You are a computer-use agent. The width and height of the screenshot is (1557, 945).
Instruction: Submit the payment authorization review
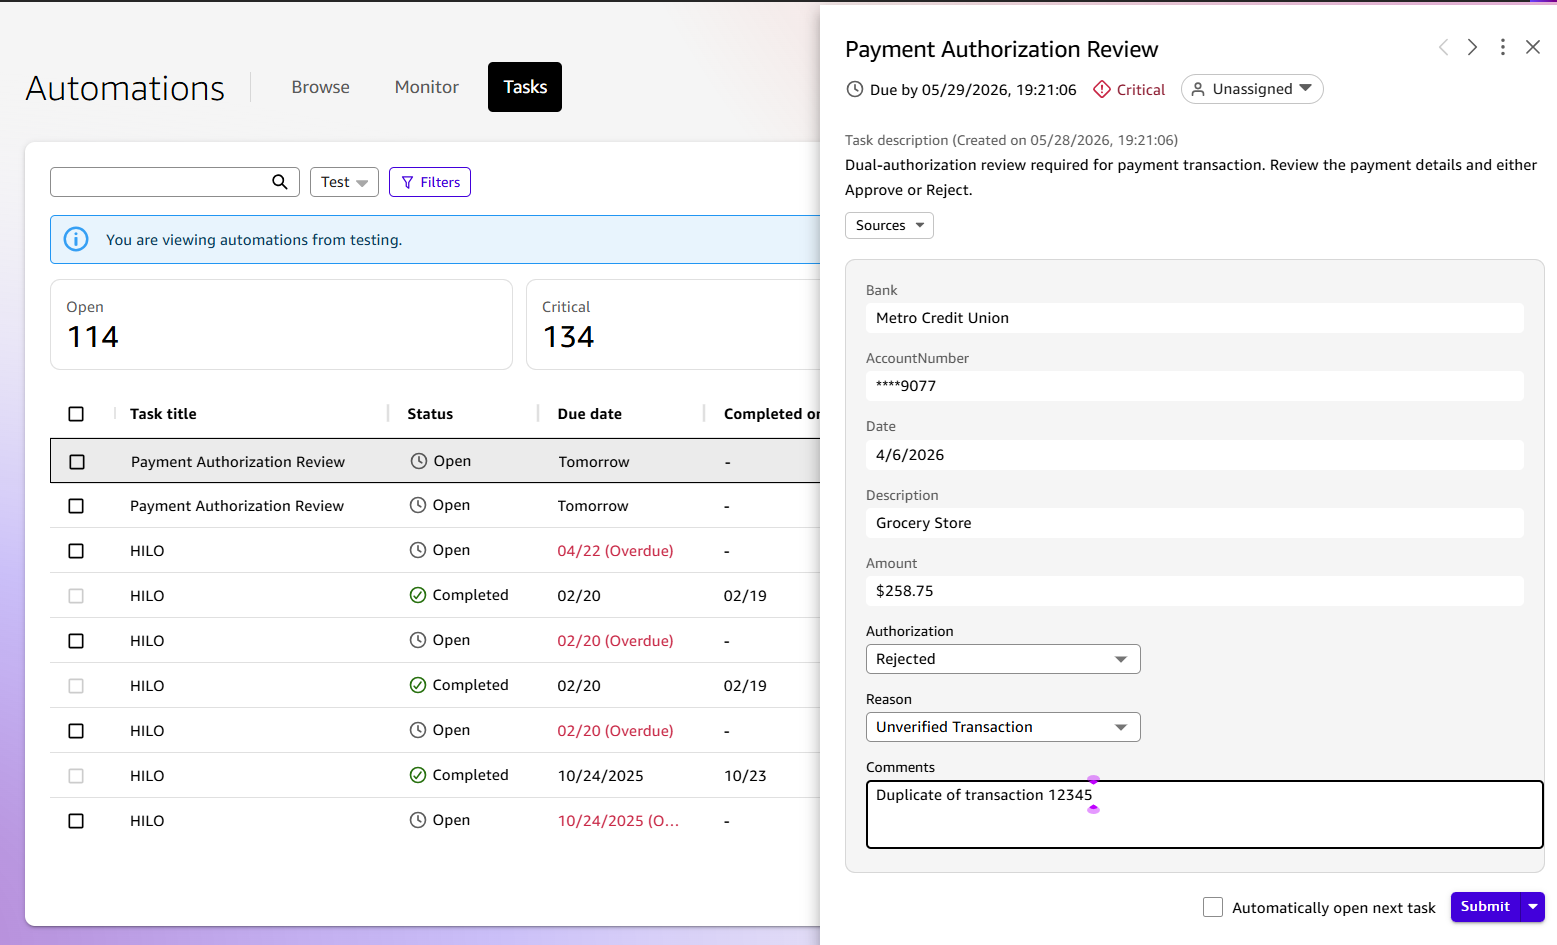click(1485, 907)
